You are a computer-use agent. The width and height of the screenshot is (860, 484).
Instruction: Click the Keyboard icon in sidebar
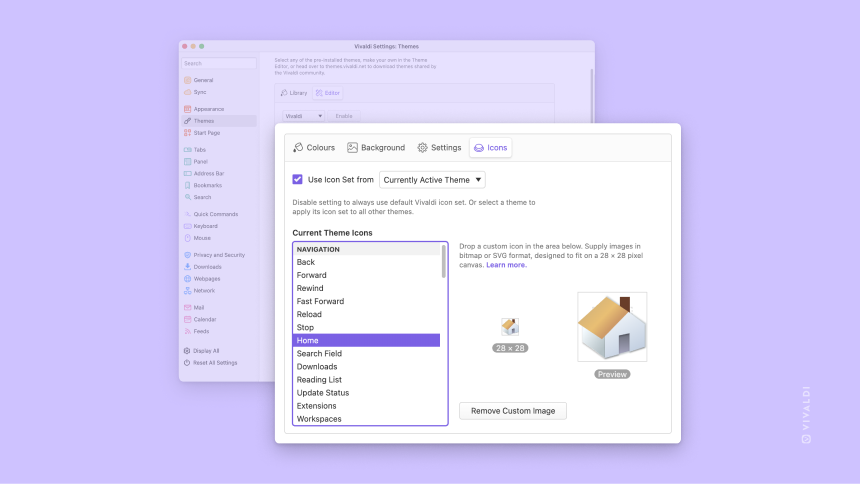pos(188,226)
